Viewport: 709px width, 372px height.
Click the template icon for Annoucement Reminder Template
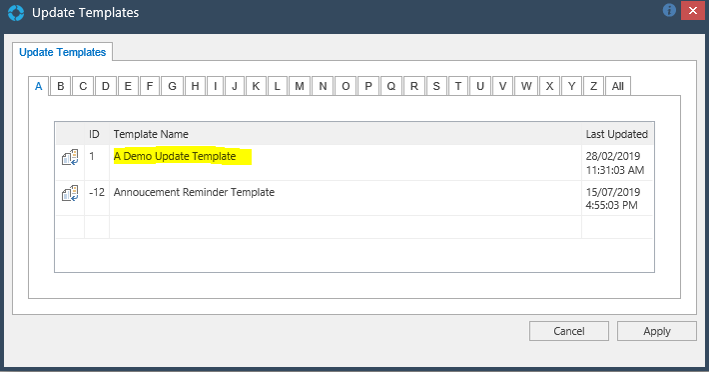pos(70,193)
